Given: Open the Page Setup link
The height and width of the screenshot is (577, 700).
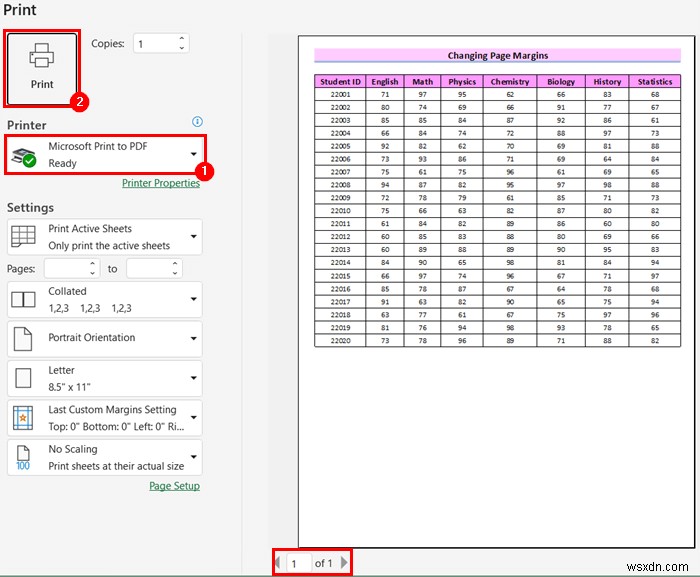Looking at the screenshot, I should (174, 486).
